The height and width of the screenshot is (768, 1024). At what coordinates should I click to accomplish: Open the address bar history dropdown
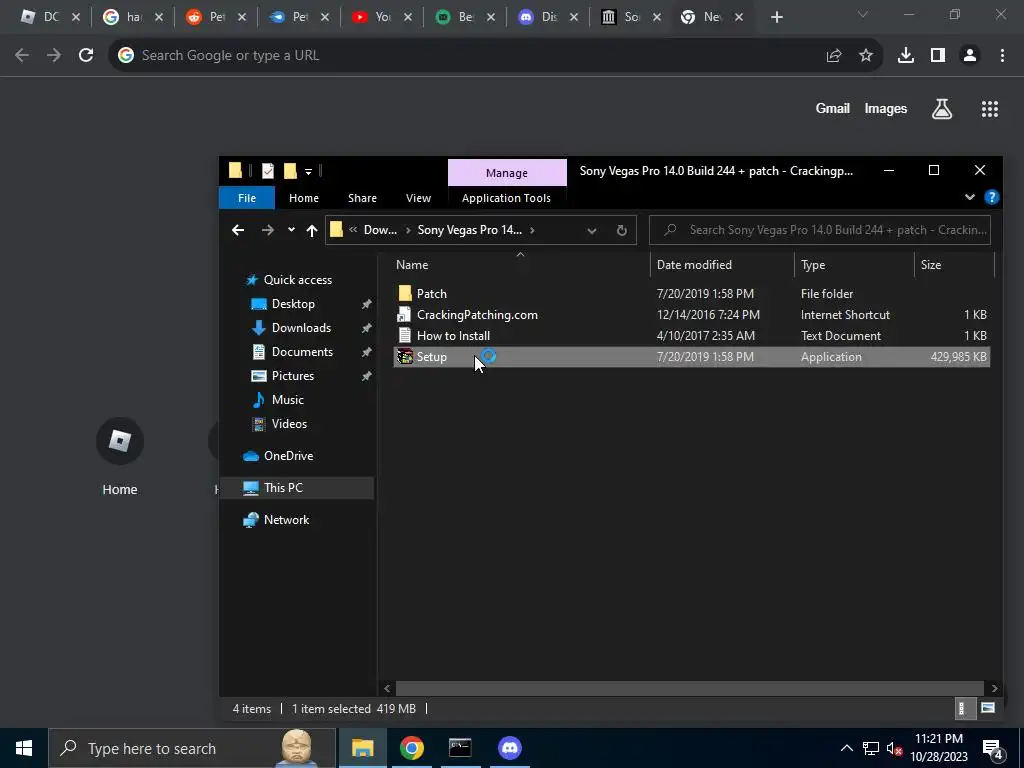click(x=592, y=230)
